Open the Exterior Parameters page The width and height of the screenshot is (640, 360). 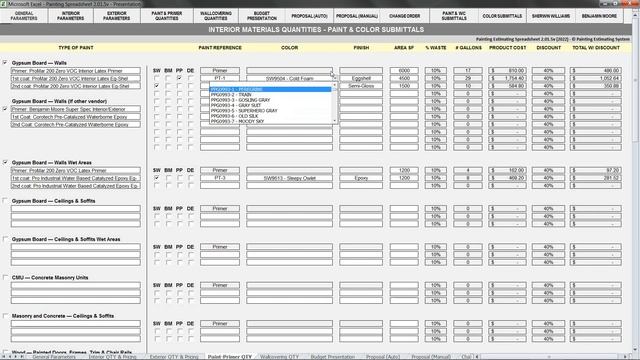tap(117, 16)
